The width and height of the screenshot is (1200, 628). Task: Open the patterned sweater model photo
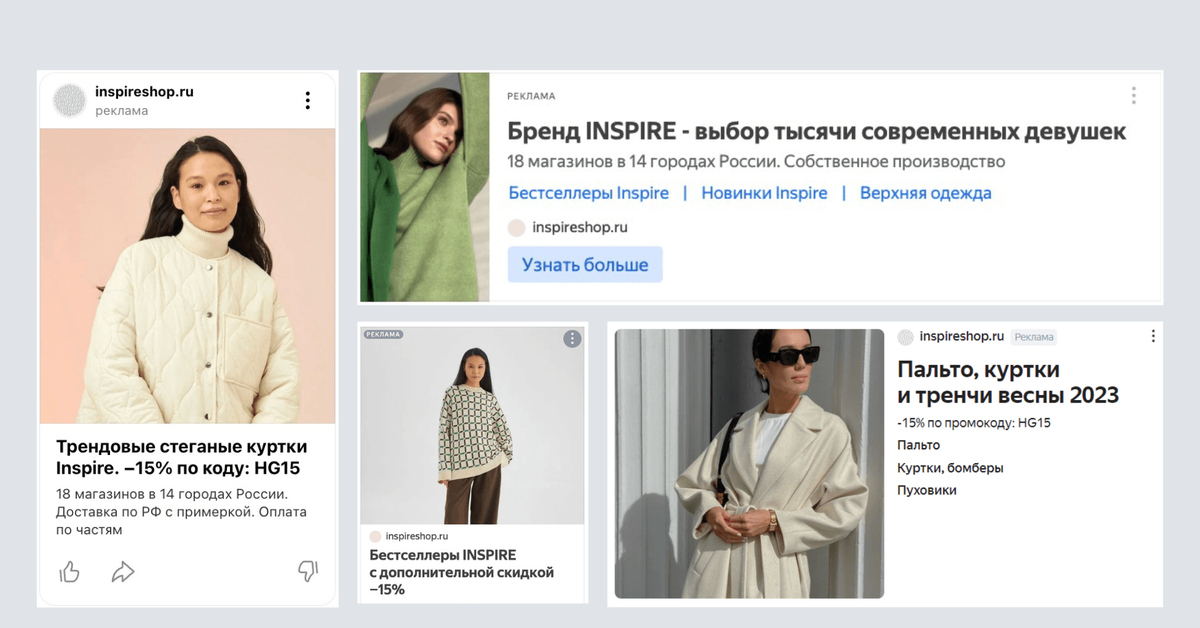[472, 425]
